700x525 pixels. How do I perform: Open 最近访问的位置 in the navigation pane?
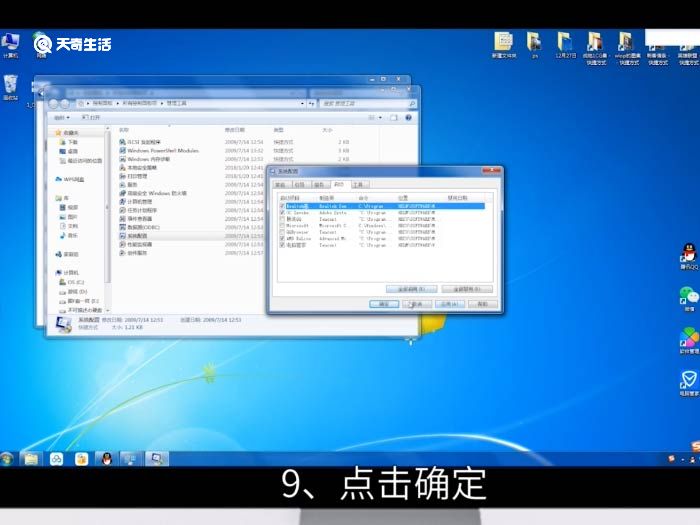coord(81,161)
